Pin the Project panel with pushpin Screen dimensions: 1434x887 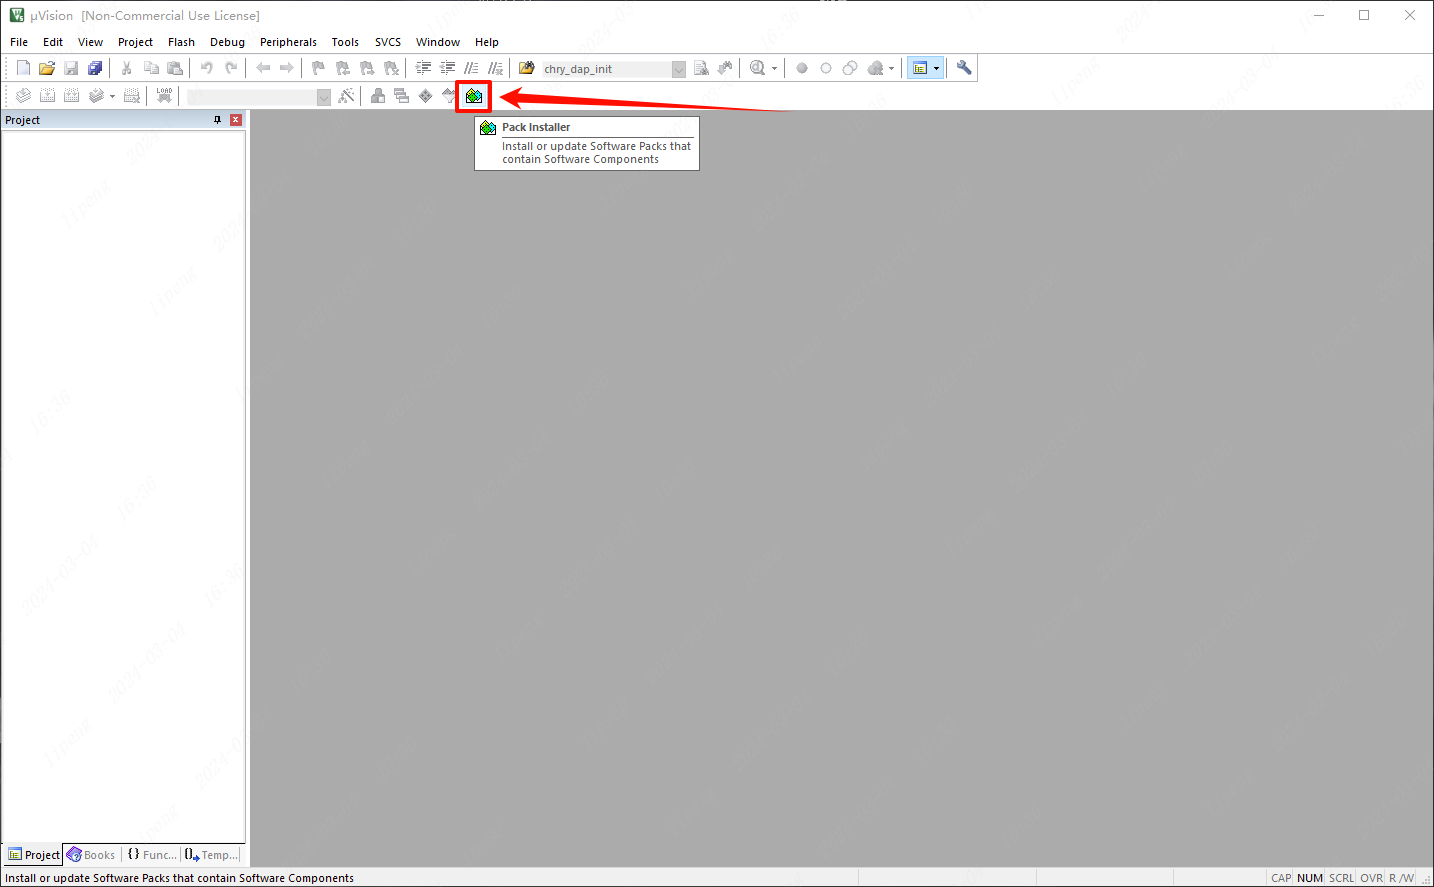(217, 120)
